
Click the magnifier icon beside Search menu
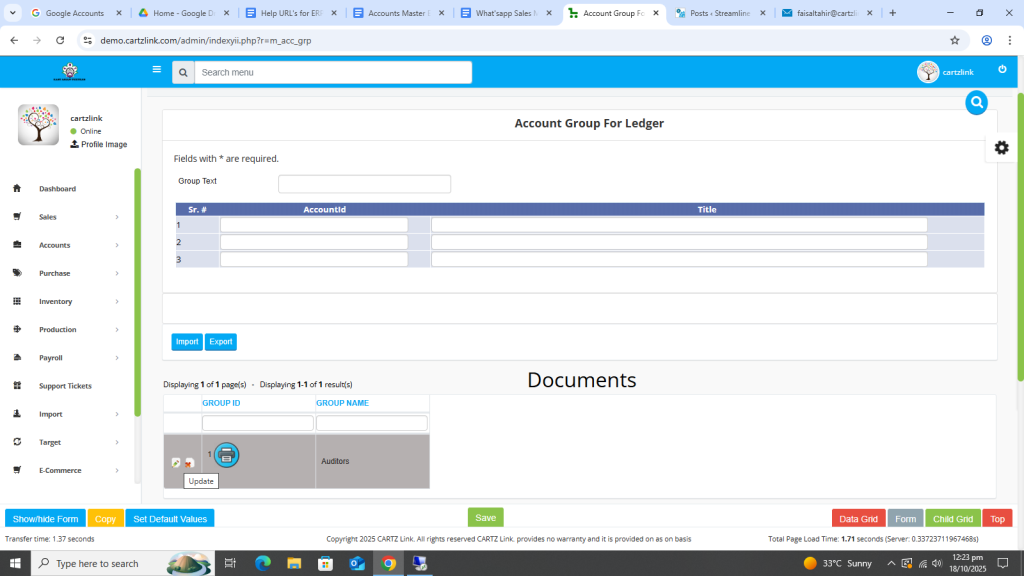(x=183, y=72)
